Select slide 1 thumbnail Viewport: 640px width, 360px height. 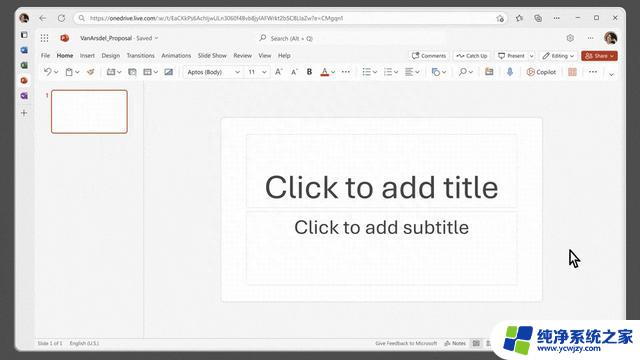coord(89,111)
